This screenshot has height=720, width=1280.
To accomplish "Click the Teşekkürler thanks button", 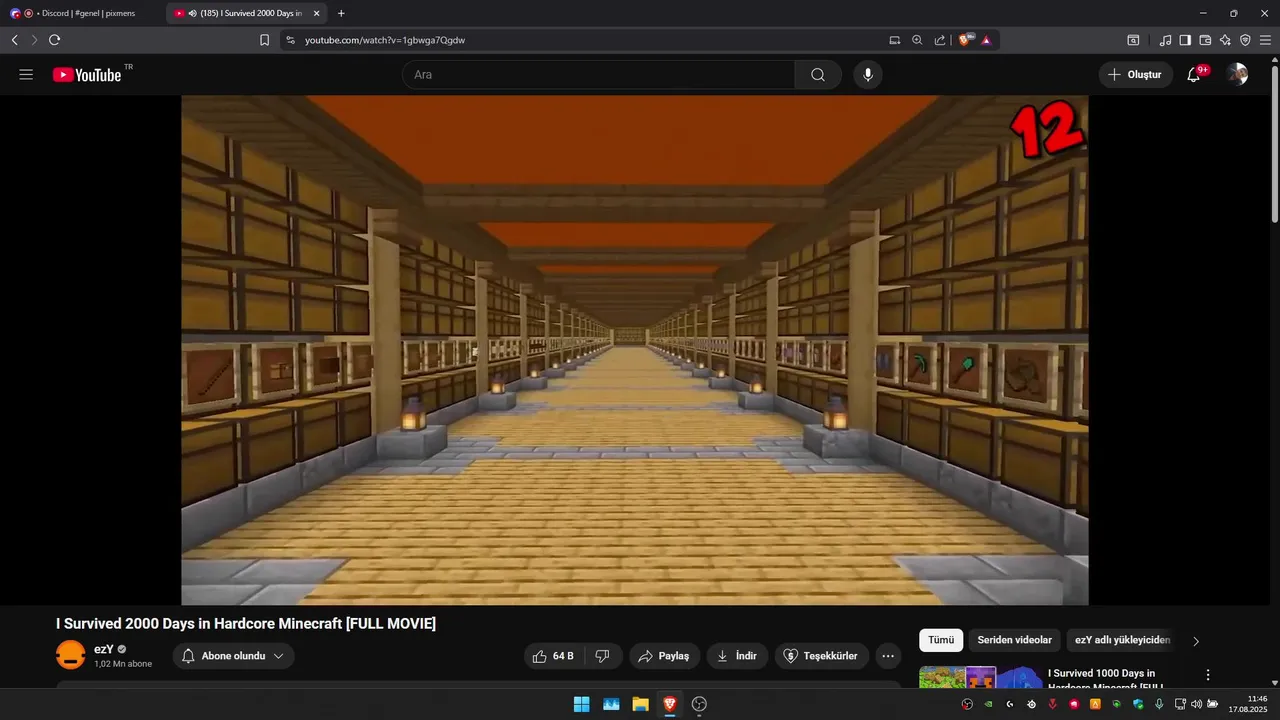I will click(x=821, y=656).
